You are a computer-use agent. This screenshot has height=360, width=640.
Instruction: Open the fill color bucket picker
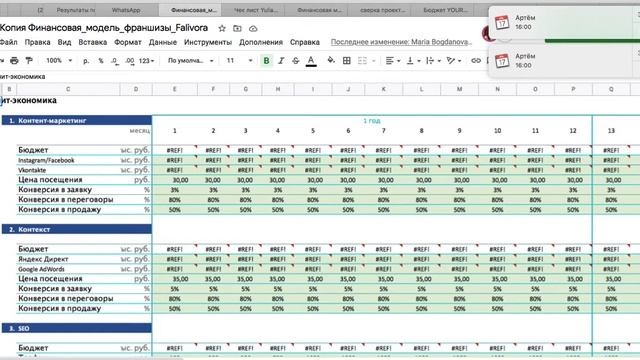pos(331,60)
